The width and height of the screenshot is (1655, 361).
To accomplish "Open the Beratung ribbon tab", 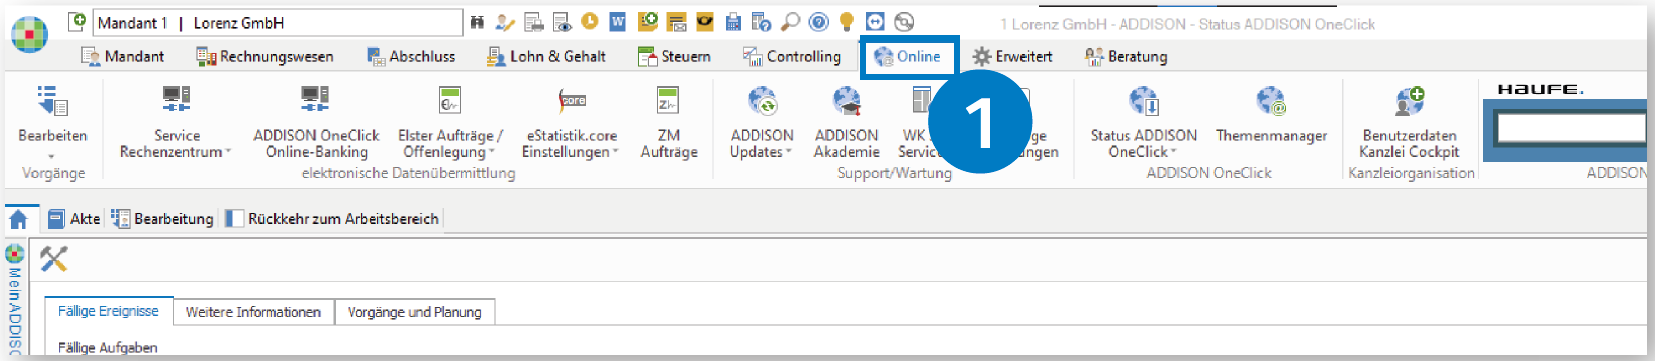I will [1126, 56].
